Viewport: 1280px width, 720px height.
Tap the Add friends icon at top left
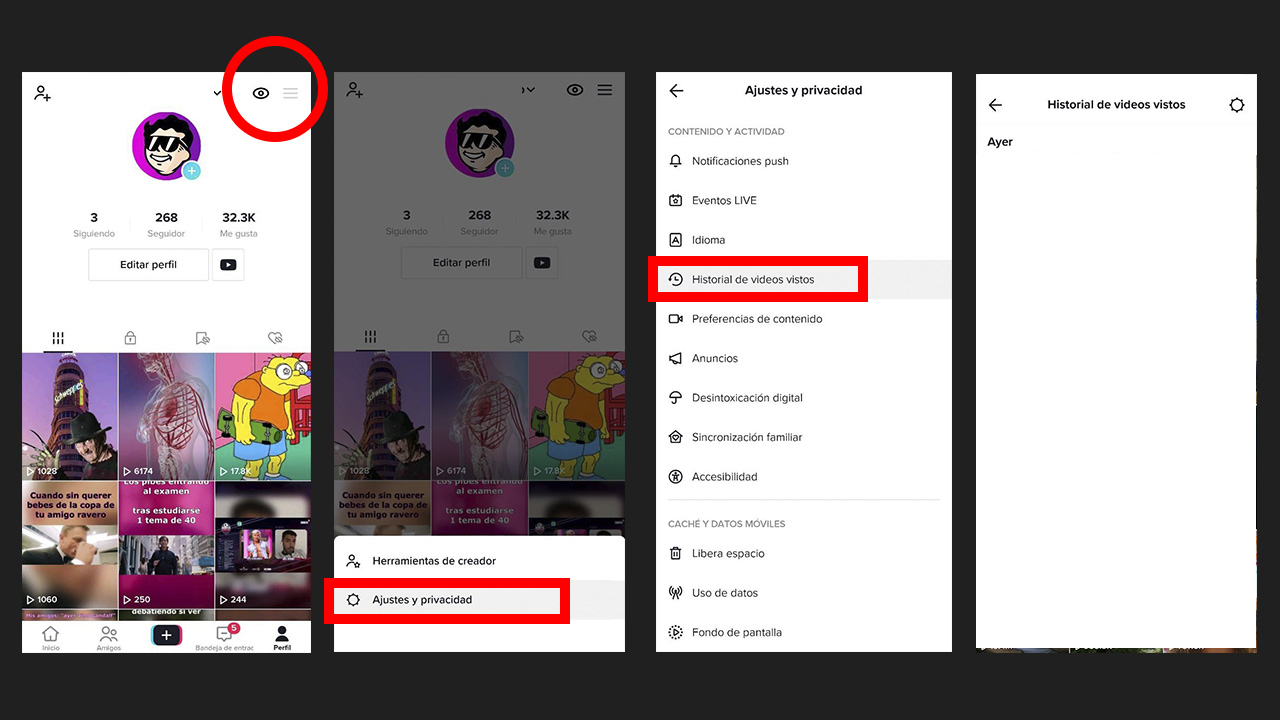(42, 93)
